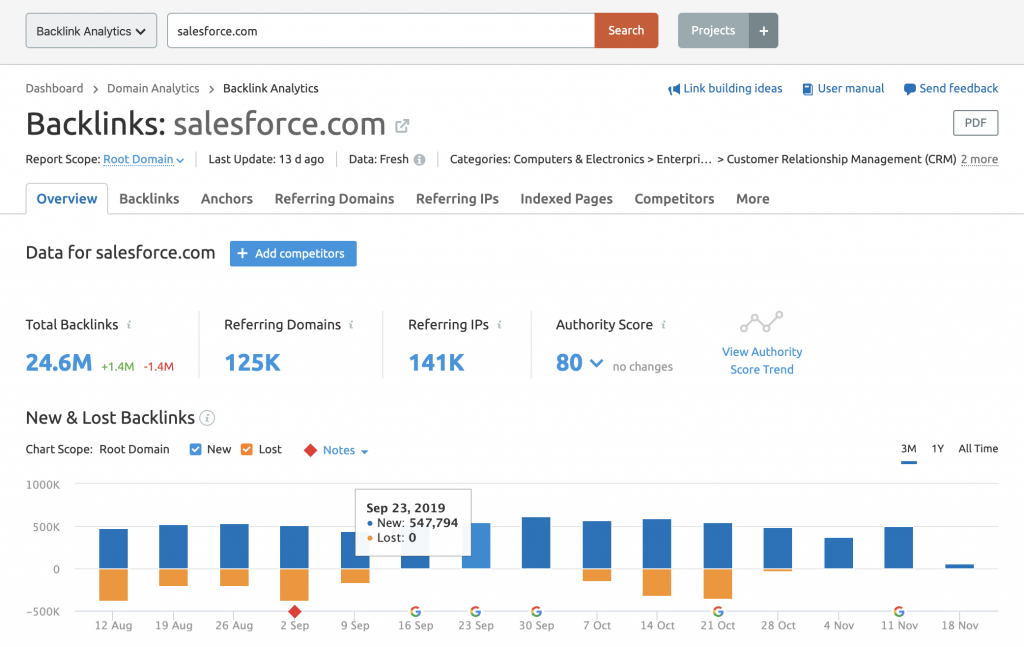The width and height of the screenshot is (1024, 647).
Task: Switch to the Referring Domains tab
Action: point(334,199)
